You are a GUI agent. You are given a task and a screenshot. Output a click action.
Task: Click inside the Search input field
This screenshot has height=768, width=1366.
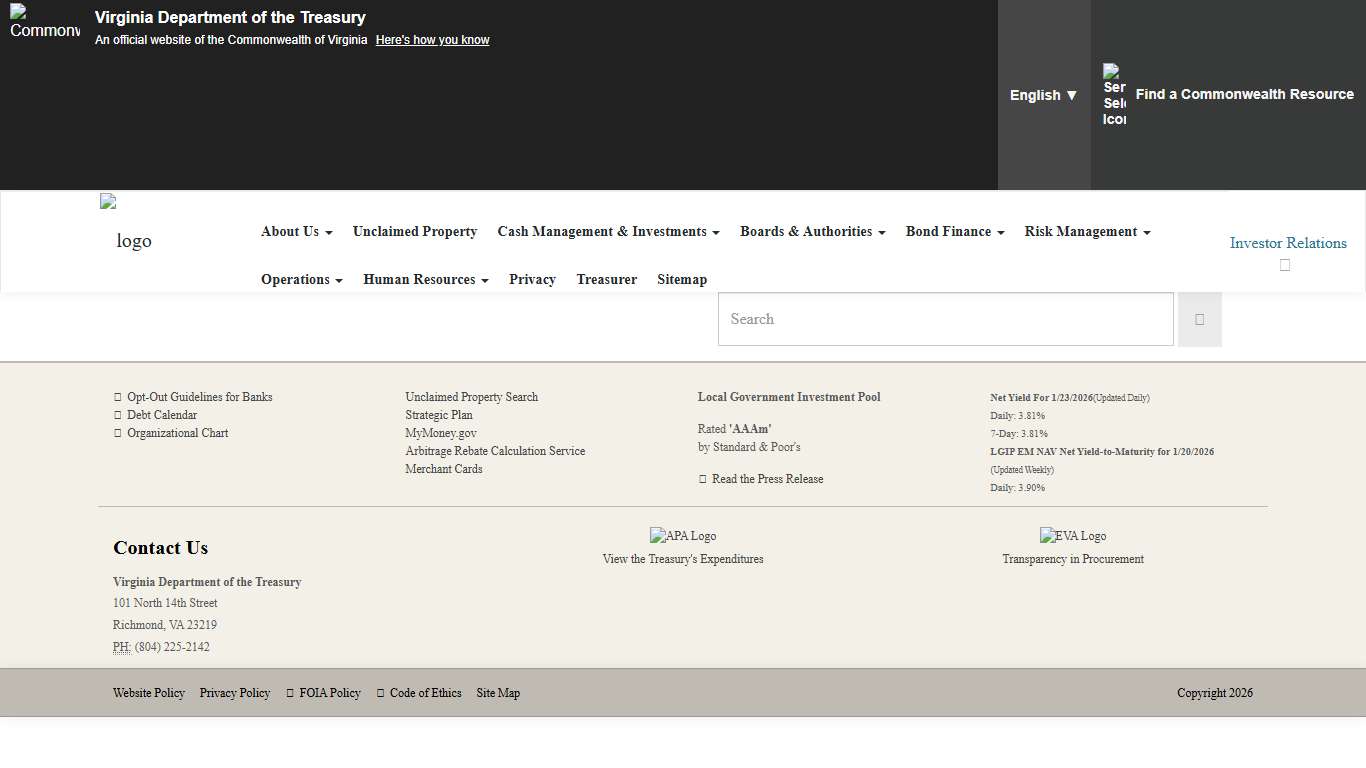pos(945,320)
